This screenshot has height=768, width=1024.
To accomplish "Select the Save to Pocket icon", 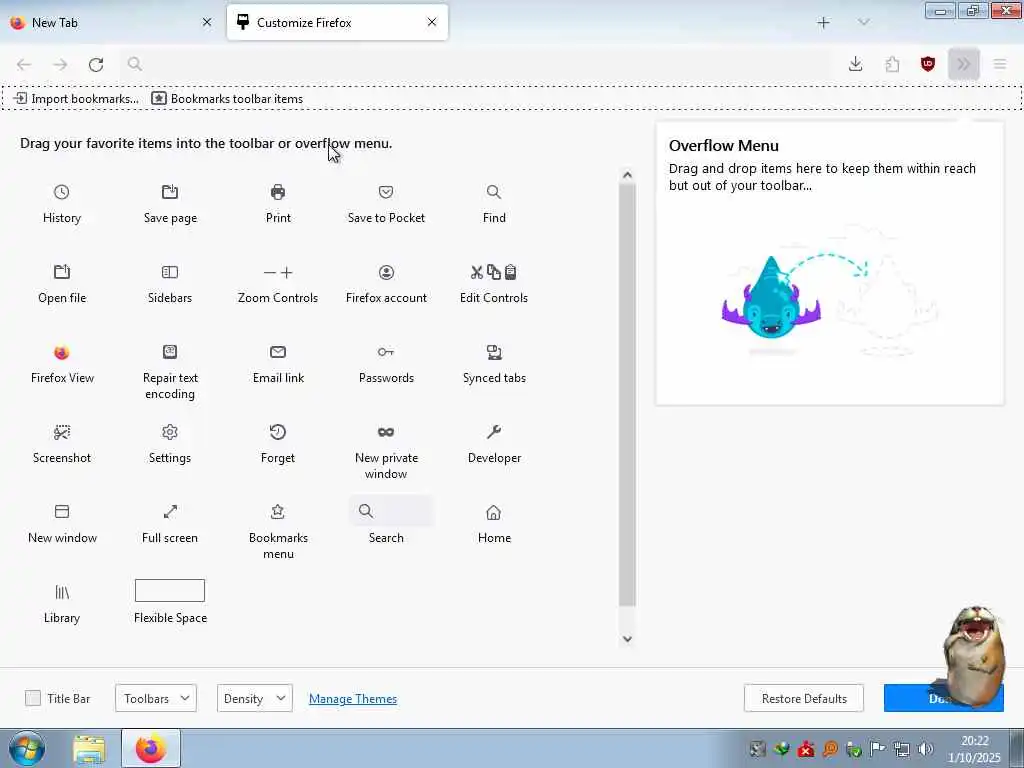I will [386, 192].
